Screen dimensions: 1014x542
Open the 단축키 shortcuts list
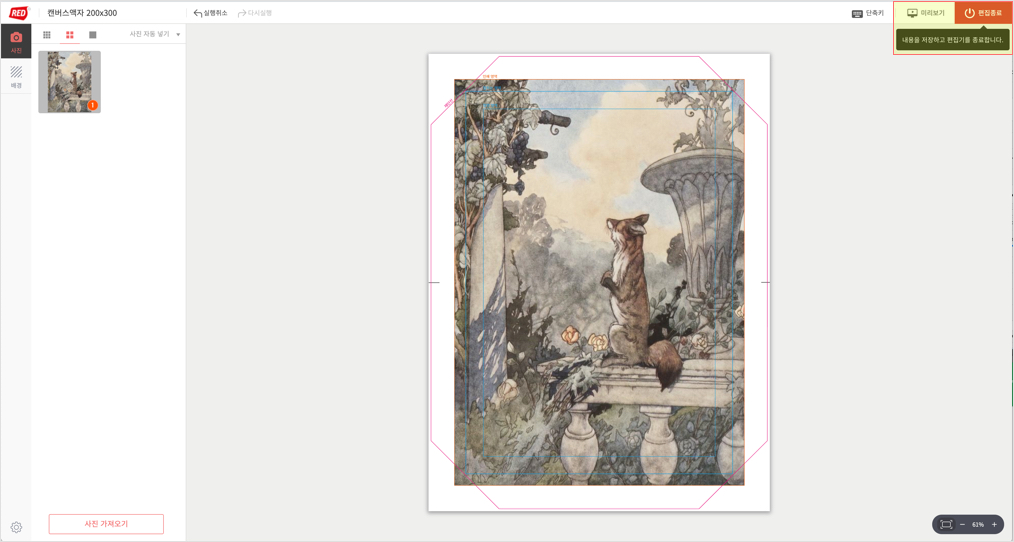click(x=867, y=13)
